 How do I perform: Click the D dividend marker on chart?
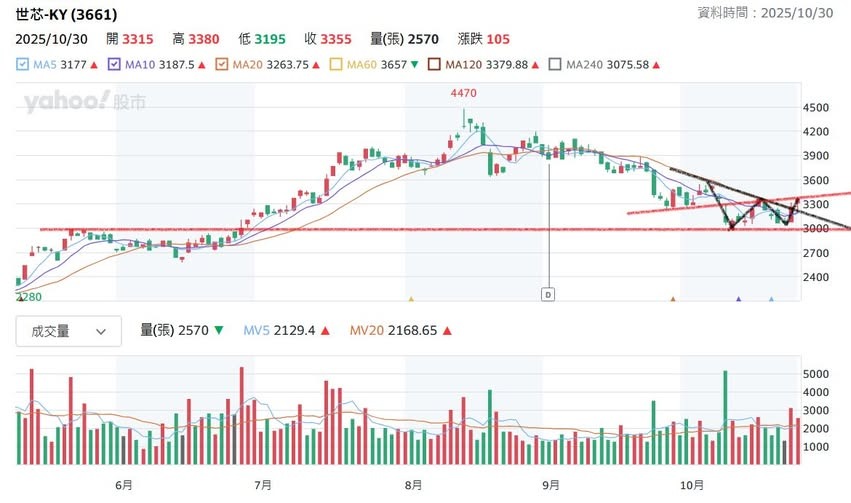(x=548, y=294)
